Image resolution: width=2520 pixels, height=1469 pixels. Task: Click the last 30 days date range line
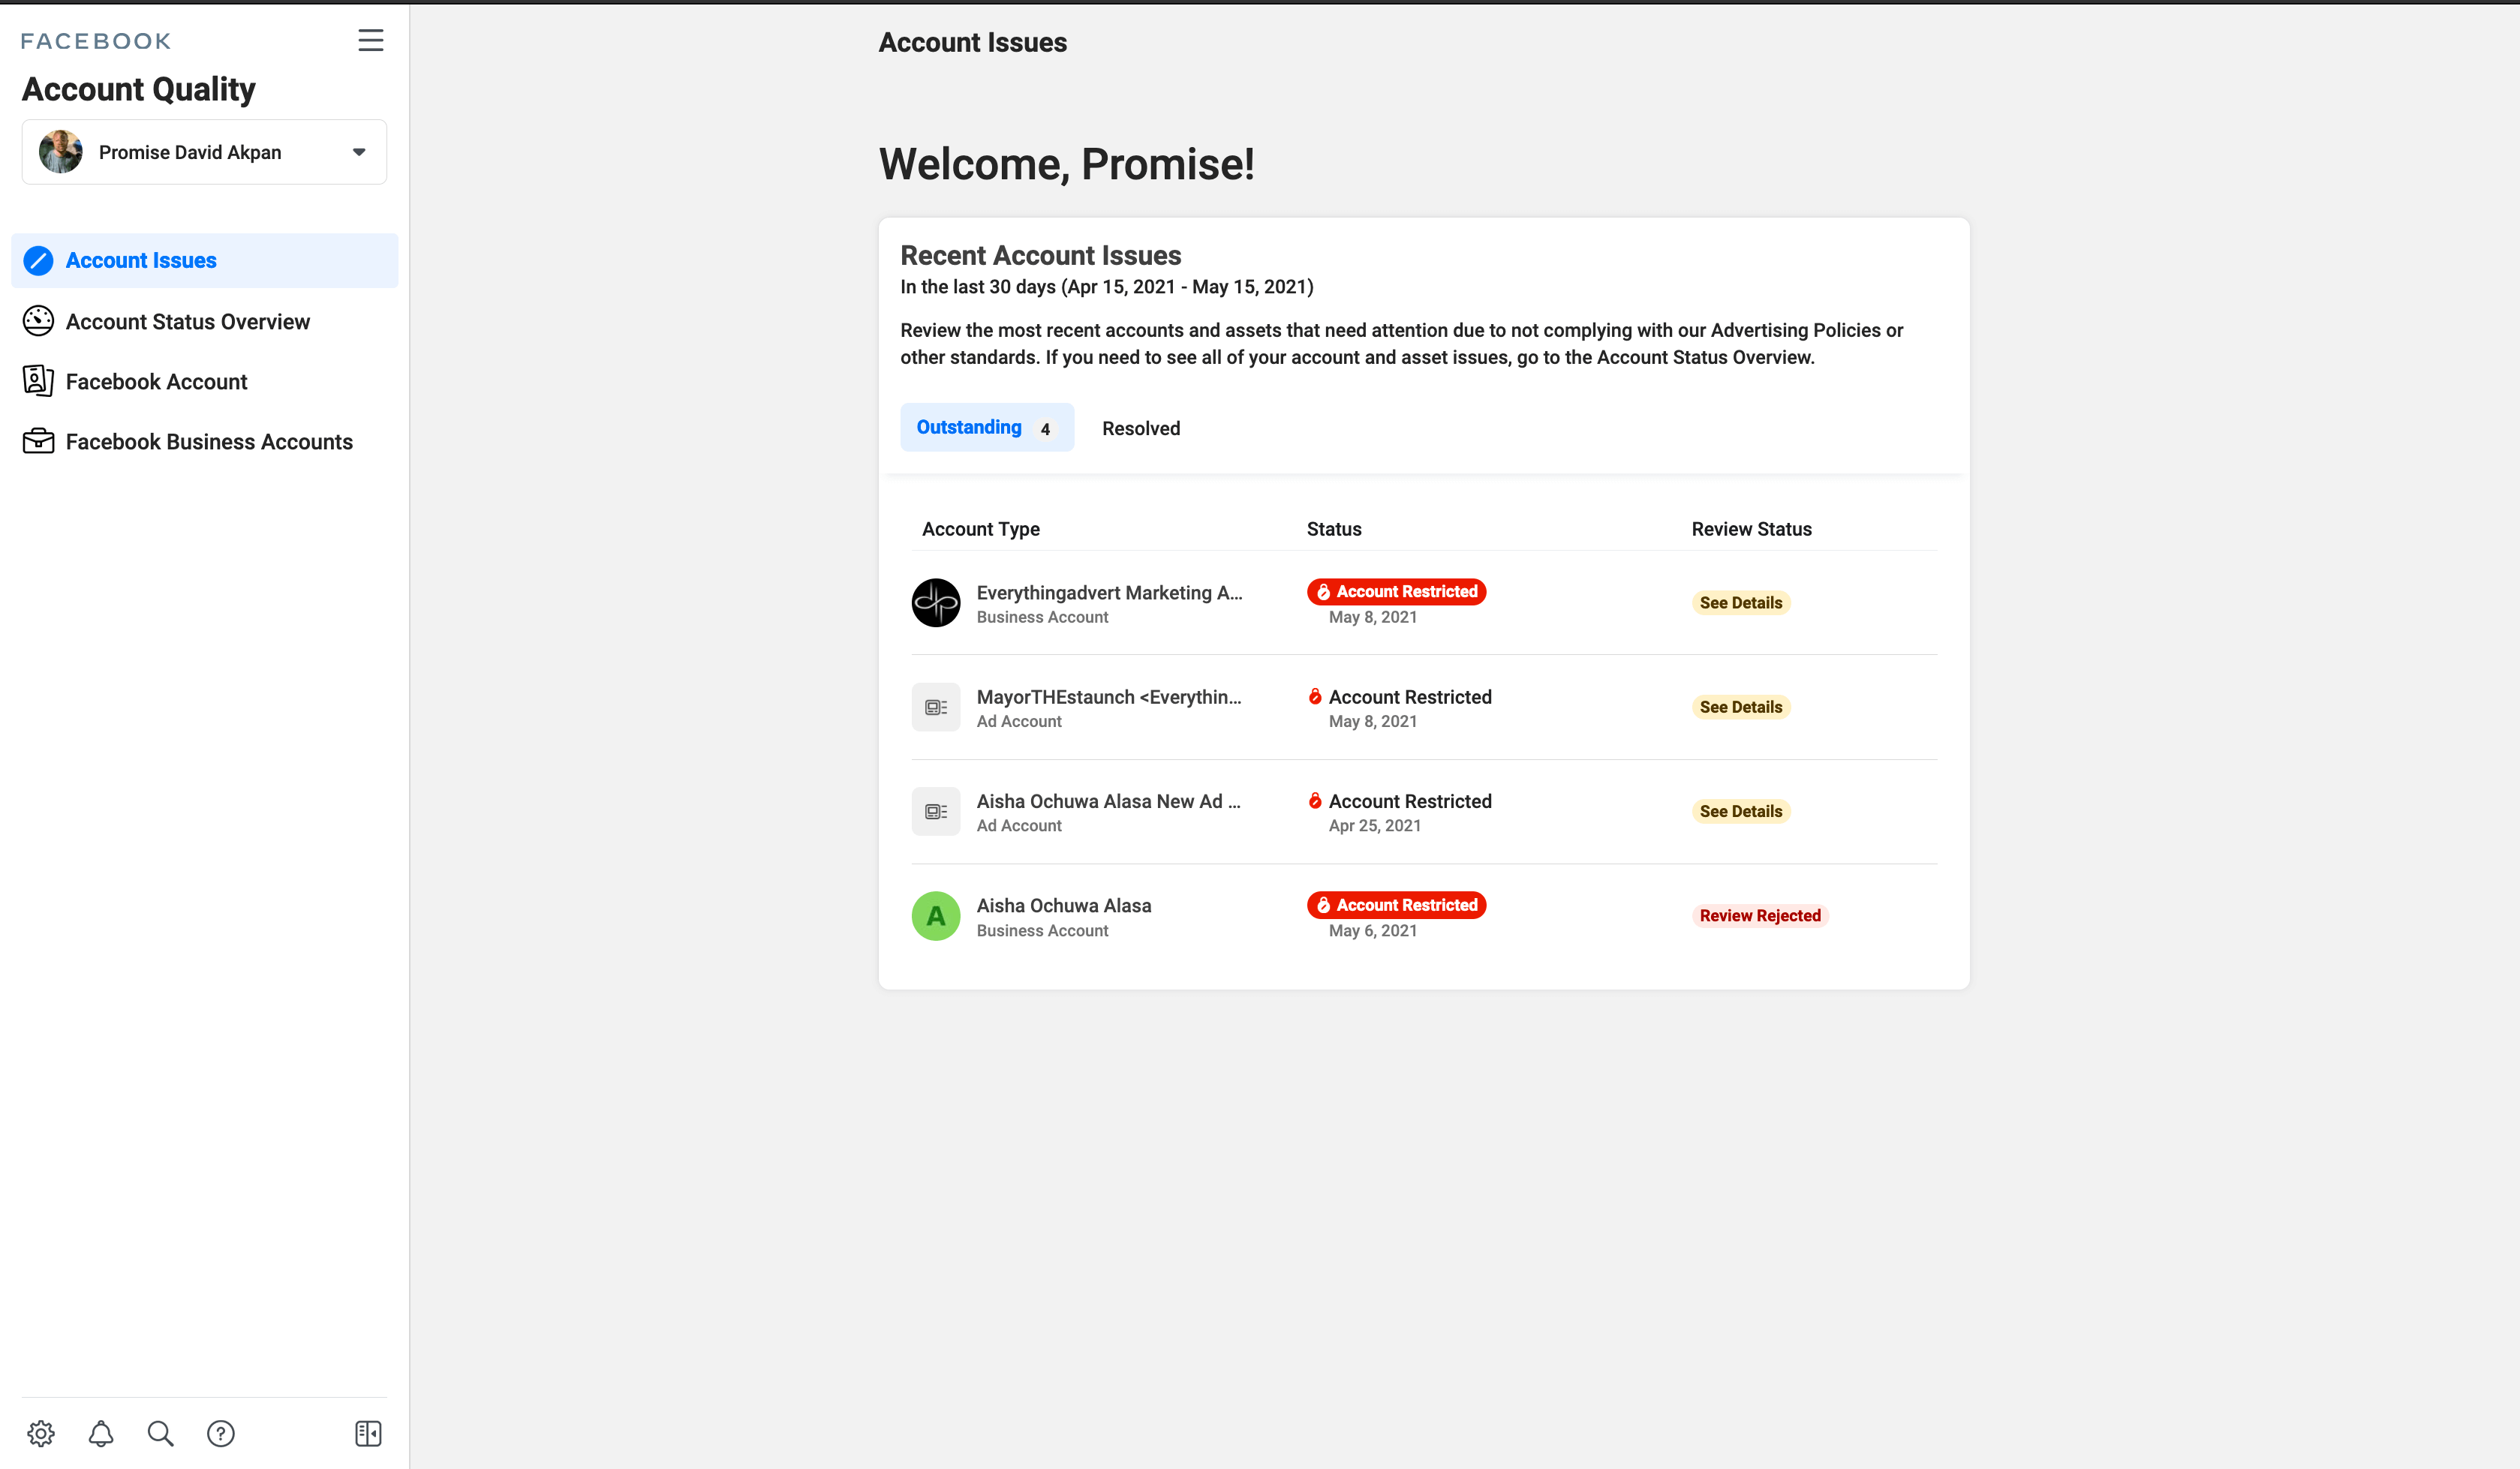1107,287
